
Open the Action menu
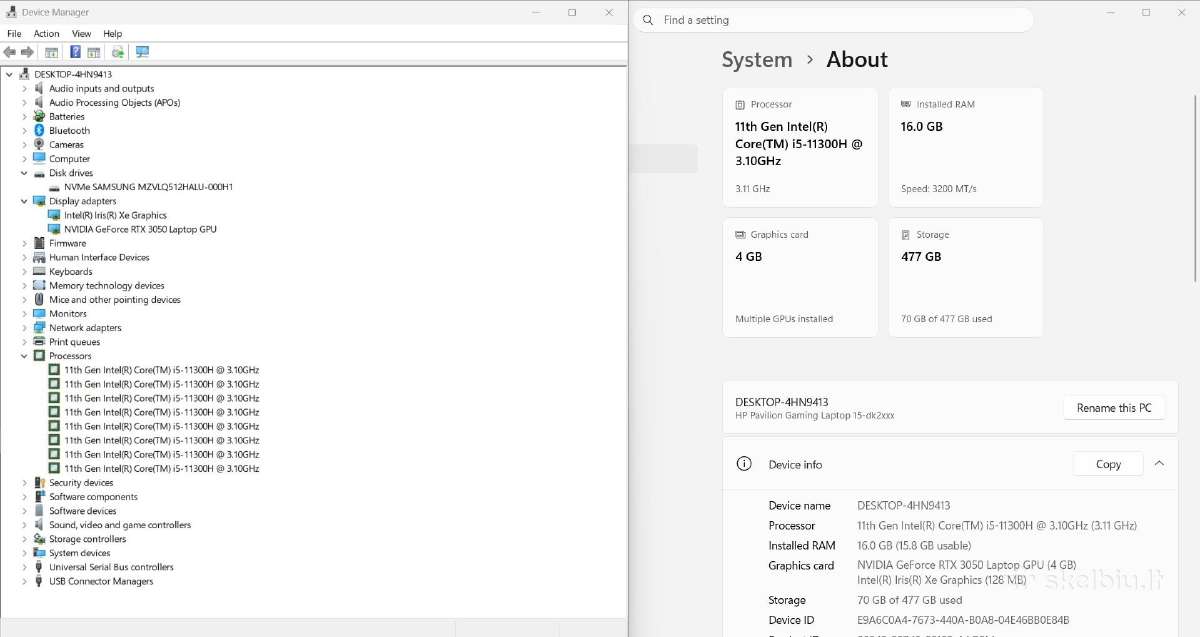[x=47, y=34]
